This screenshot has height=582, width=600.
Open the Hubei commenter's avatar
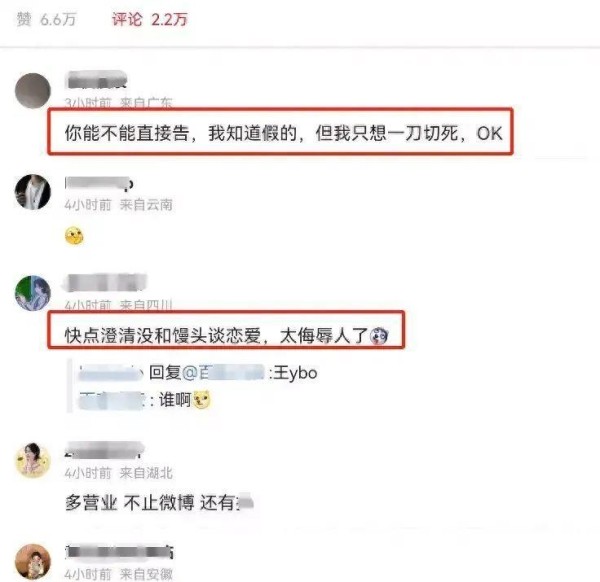point(33,460)
